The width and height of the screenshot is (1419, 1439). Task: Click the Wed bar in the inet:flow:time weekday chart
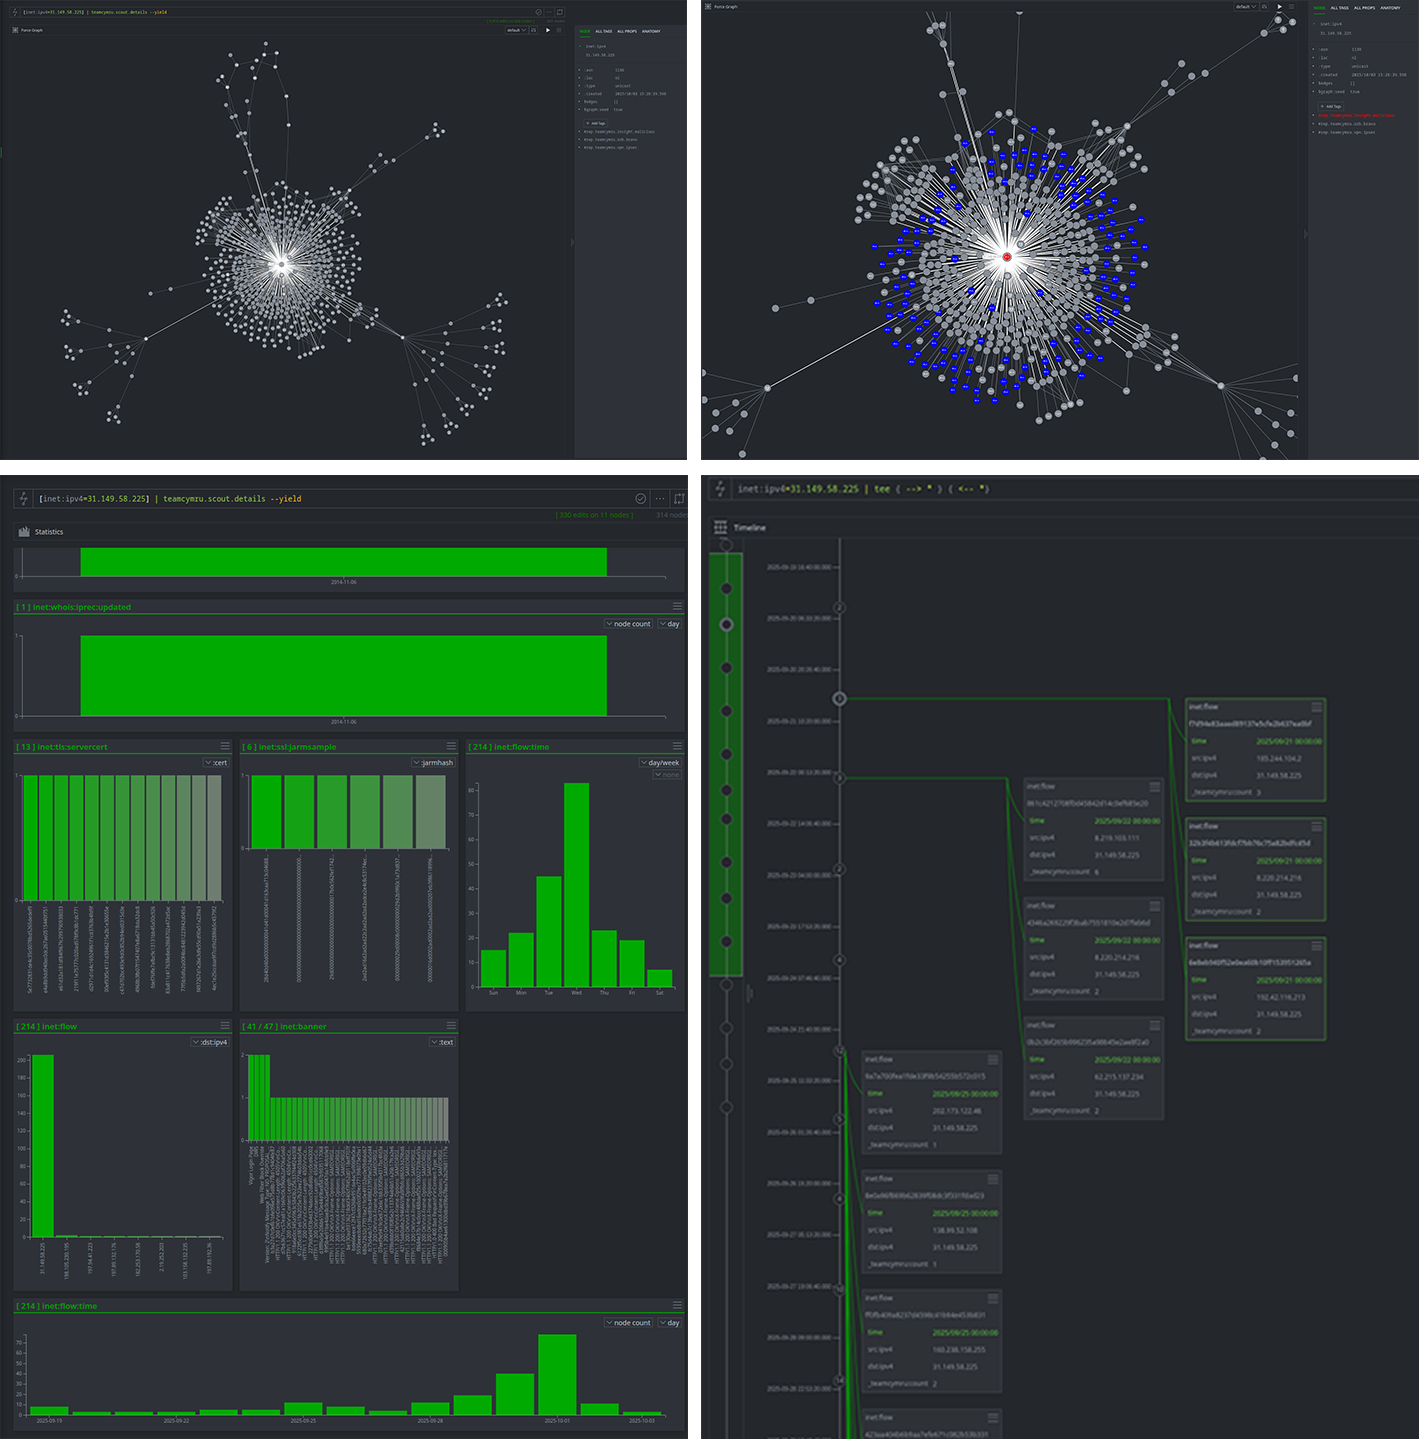pyautogui.click(x=576, y=885)
